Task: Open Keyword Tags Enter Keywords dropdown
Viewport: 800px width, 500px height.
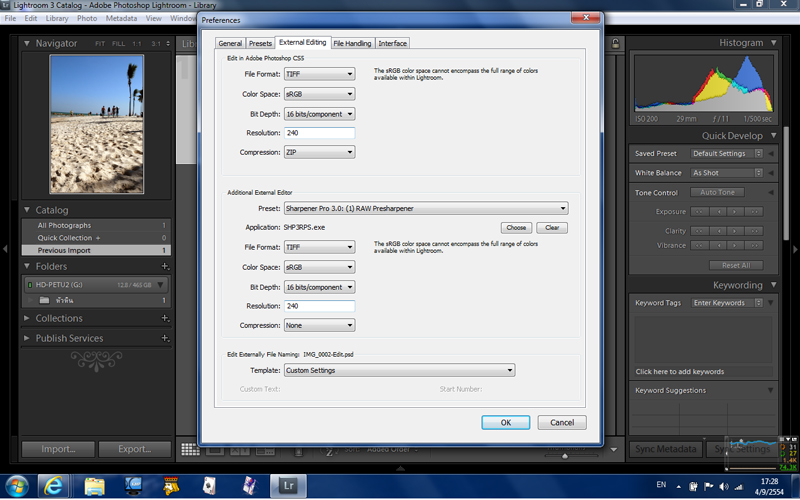Action: point(727,303)
